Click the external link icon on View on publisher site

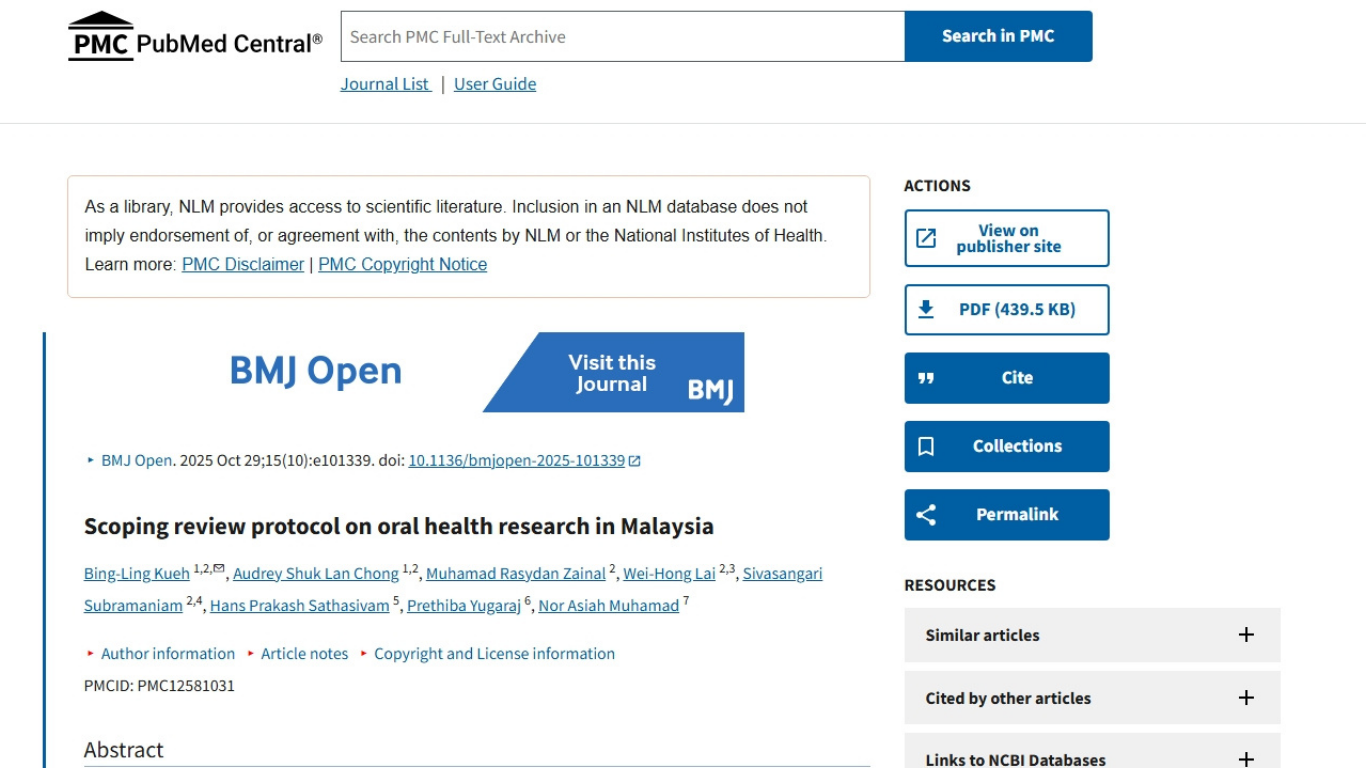pos(926,238)
